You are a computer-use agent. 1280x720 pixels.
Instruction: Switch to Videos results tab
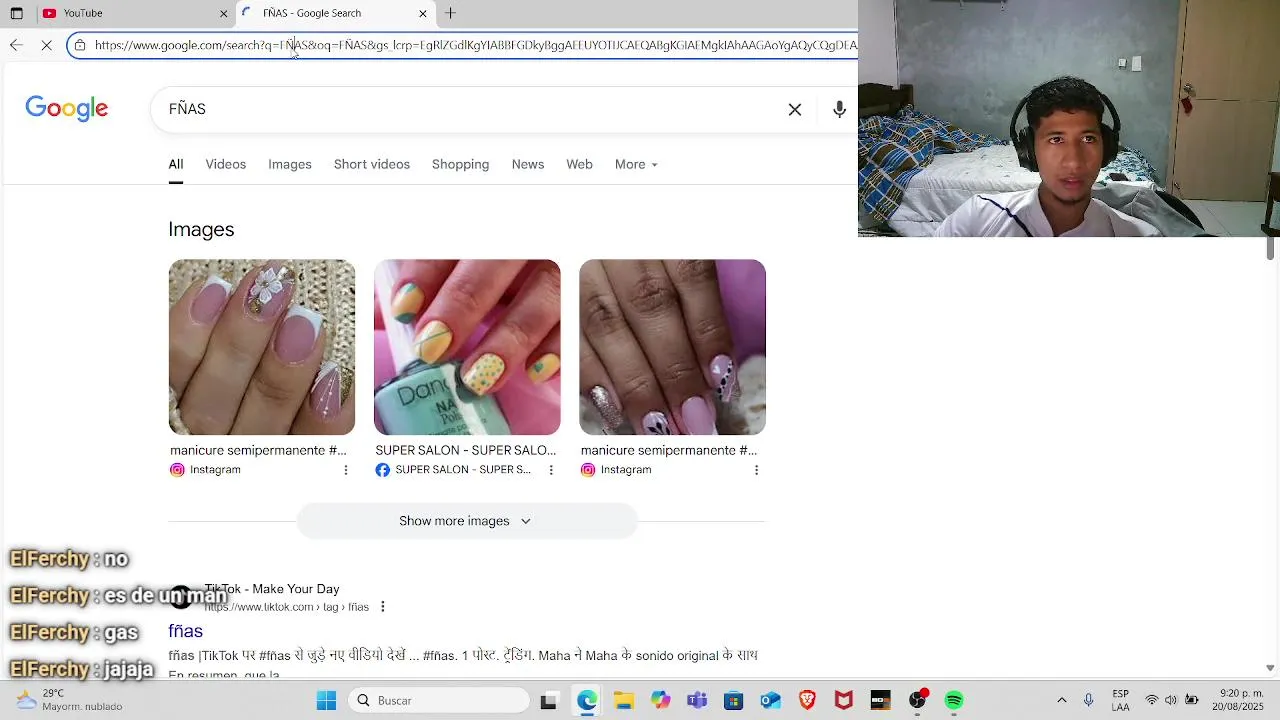click(x=226, y=164)
